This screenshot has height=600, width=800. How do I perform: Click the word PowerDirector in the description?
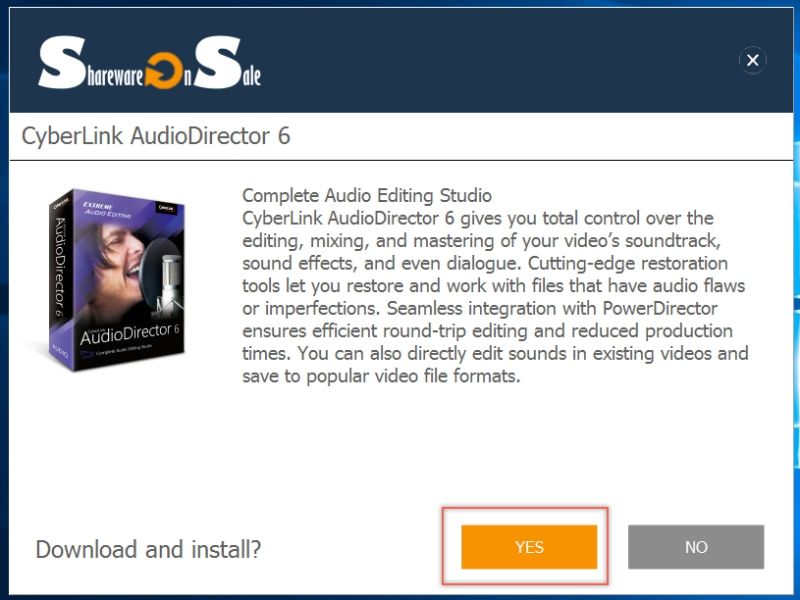(x=660, y=308)
